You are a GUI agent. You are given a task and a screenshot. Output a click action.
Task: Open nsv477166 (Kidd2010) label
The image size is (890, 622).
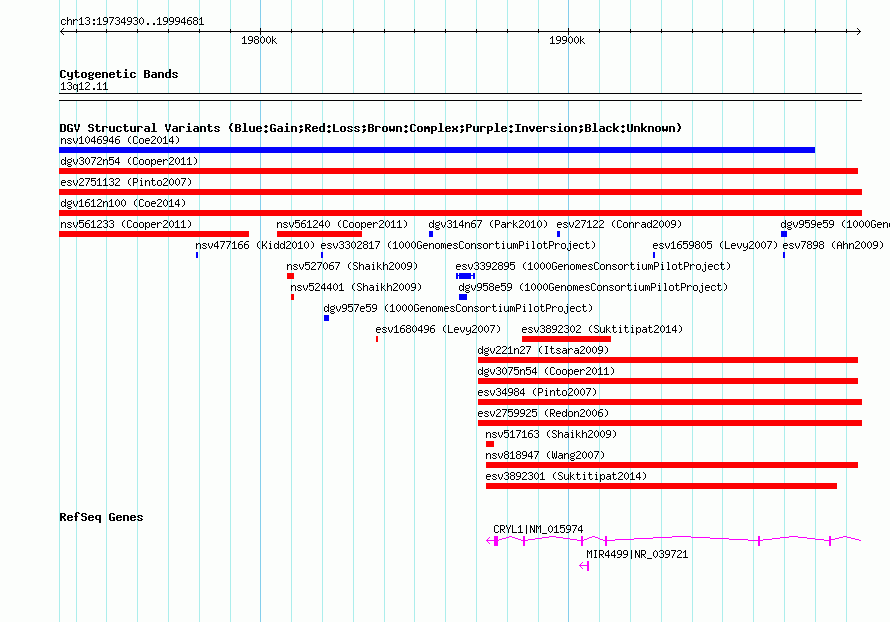pyautogui.click(x=255, y=245)
